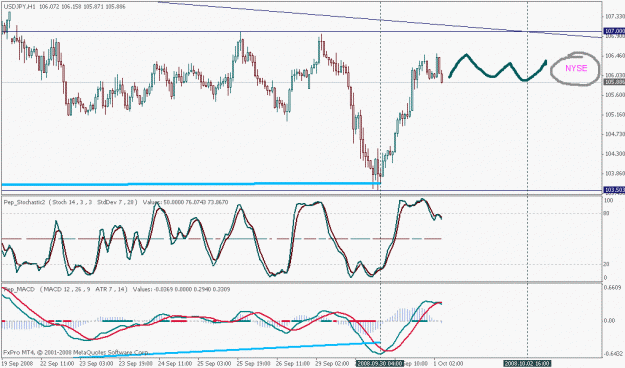Click the highlighted 2008.10.02 16:00 time marker

(527, 364)
